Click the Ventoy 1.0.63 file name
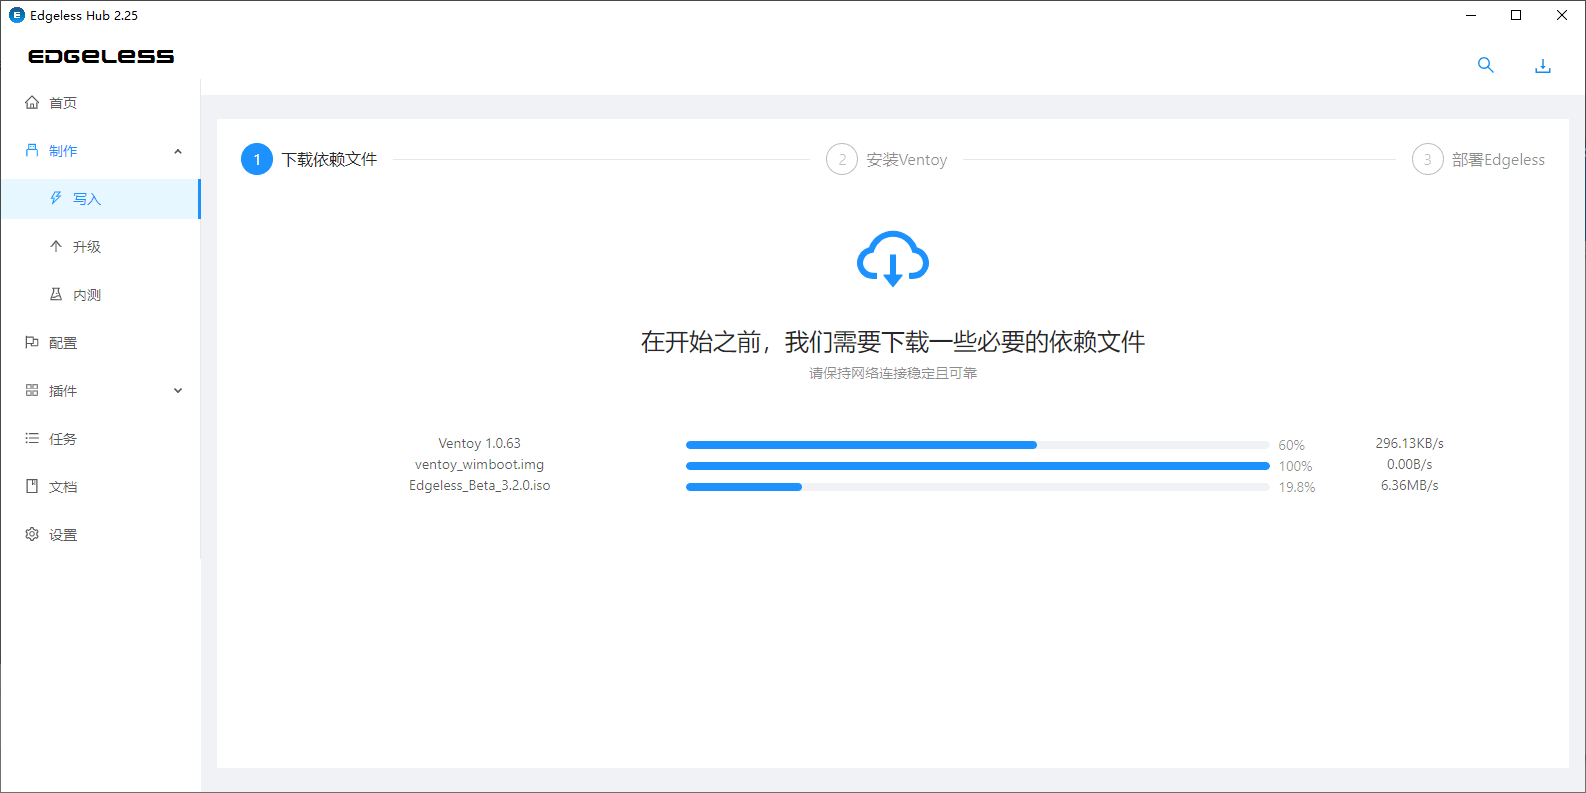Screen dimensions: 1586x793 click(x=479, y=443)
